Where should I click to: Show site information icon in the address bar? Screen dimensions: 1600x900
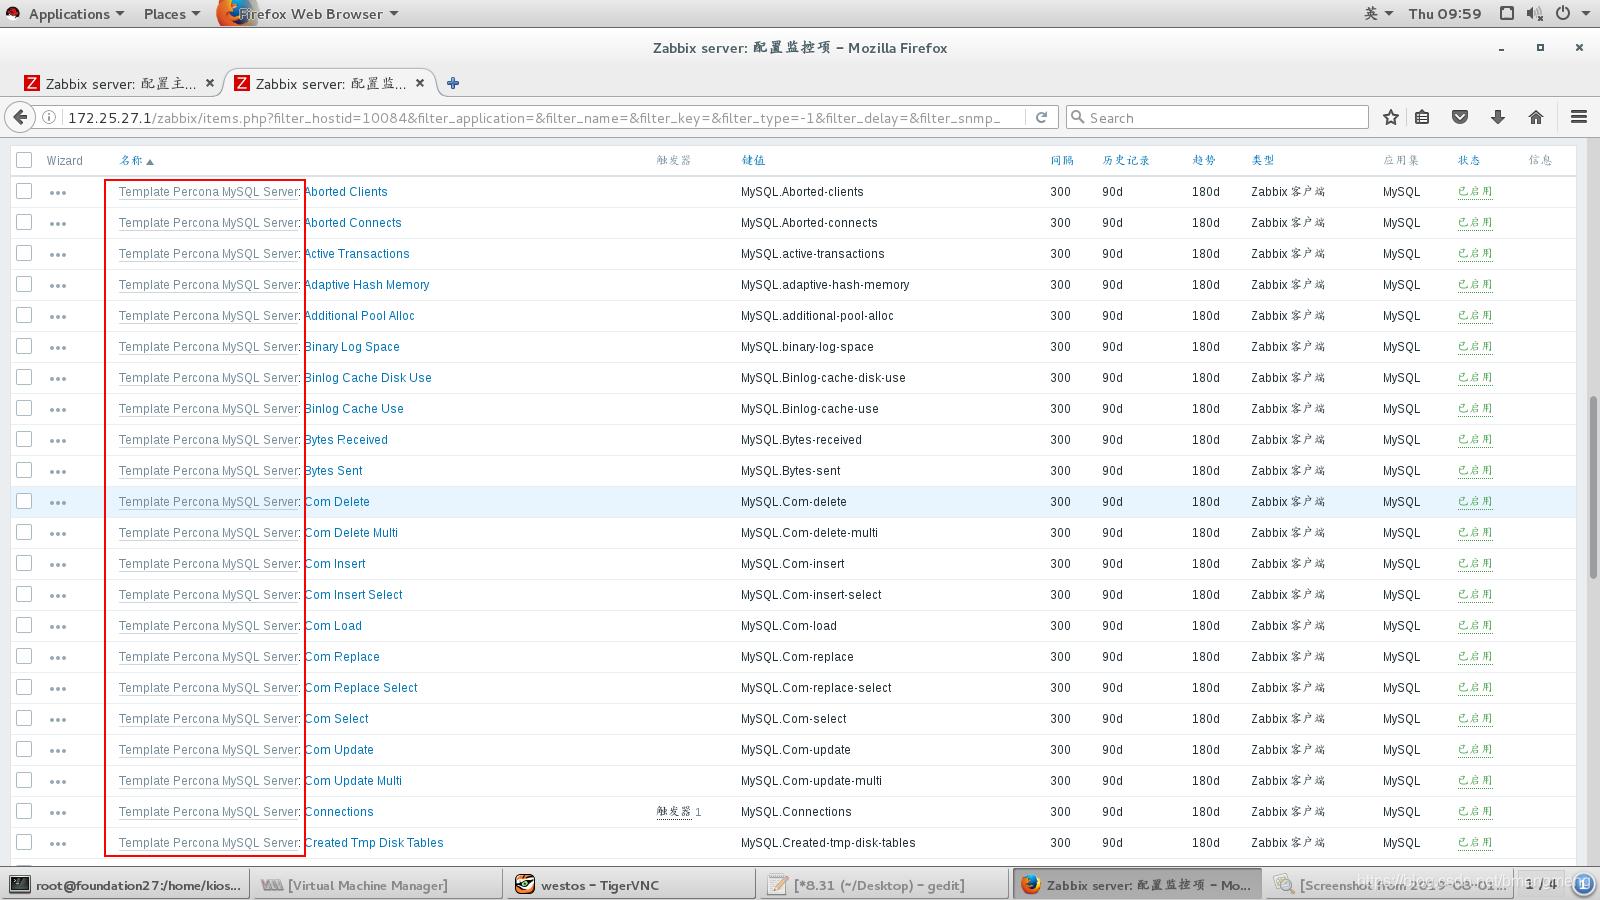tap(48, 117)
